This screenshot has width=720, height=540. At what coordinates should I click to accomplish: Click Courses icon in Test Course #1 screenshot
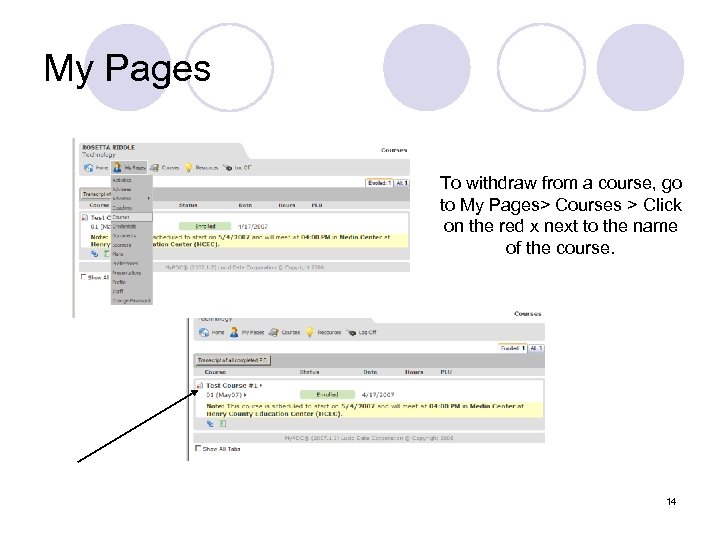pos(274,332)
